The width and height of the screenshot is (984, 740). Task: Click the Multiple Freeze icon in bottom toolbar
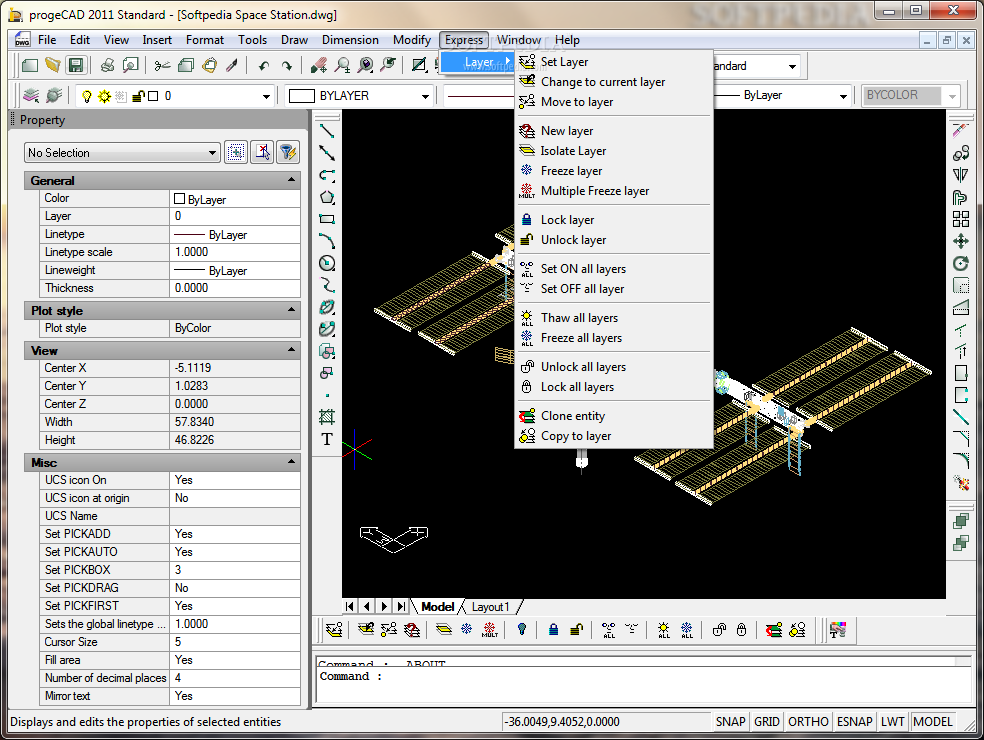pos(489,630)
